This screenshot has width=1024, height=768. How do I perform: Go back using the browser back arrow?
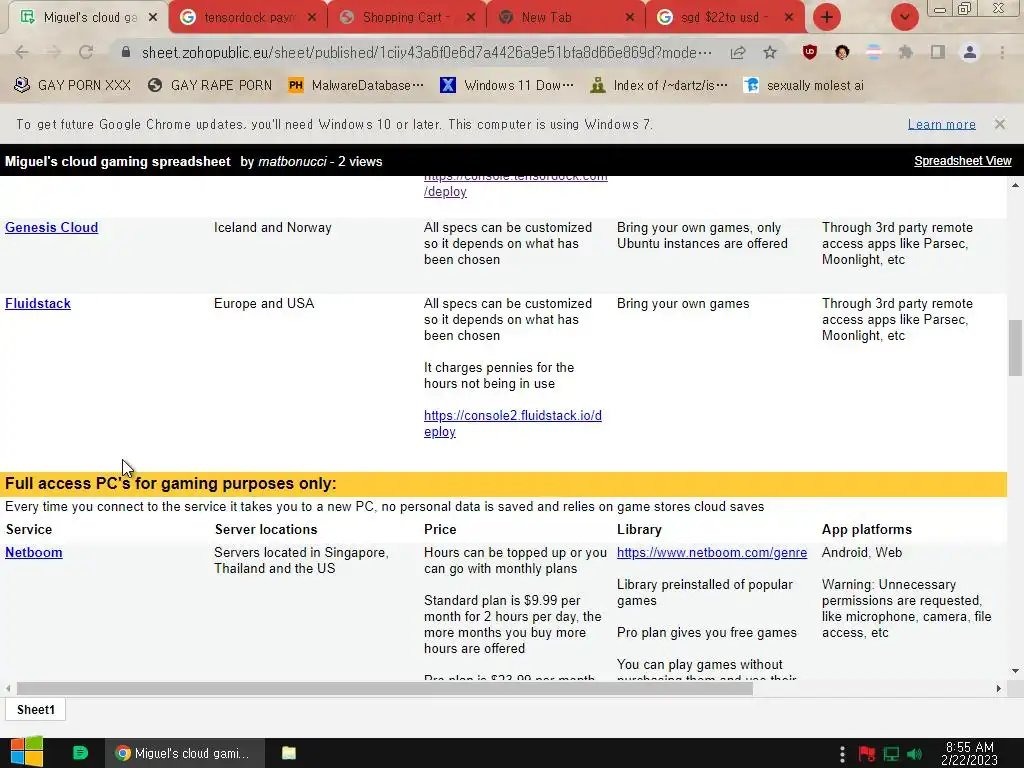pyautogui.click(x=22, y=52)
